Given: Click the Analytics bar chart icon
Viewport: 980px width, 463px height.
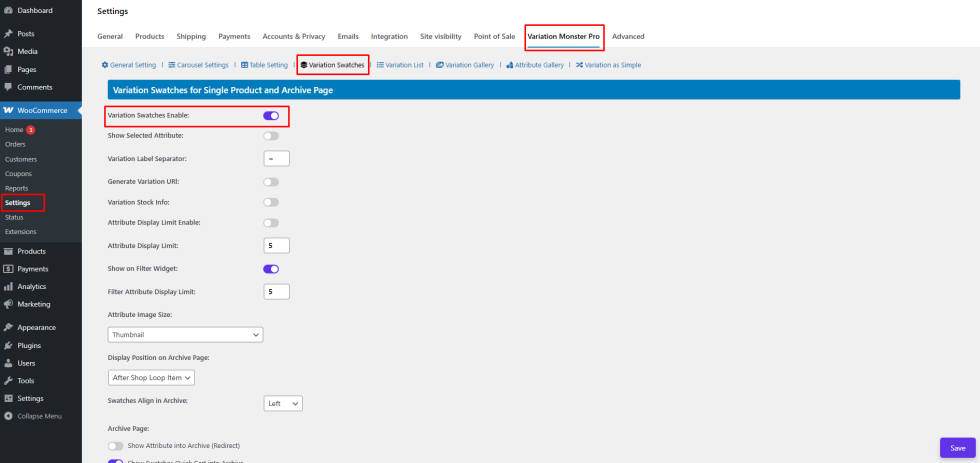Looking at the screenshot, I should pyautogui.click(x=8, y=287).
